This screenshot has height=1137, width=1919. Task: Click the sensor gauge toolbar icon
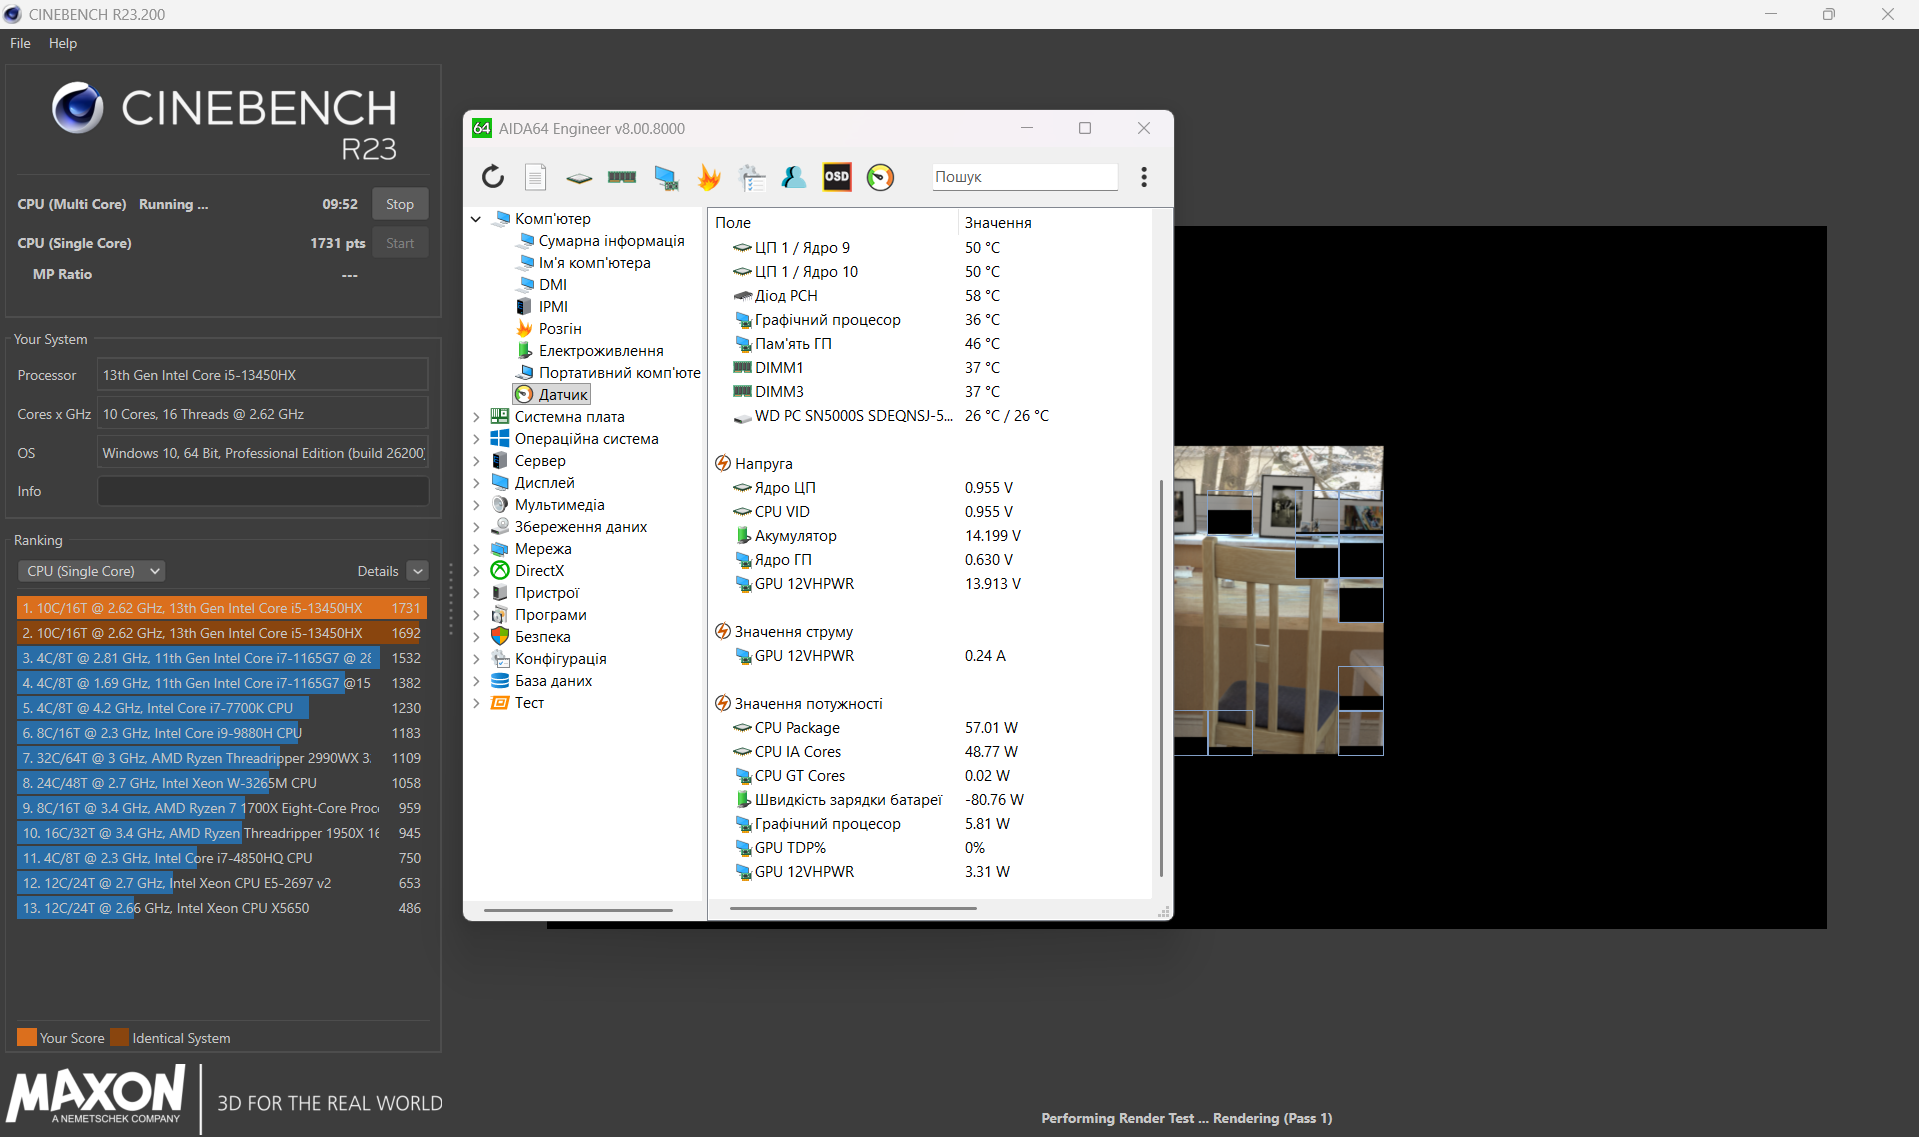(x=880, y=177)
